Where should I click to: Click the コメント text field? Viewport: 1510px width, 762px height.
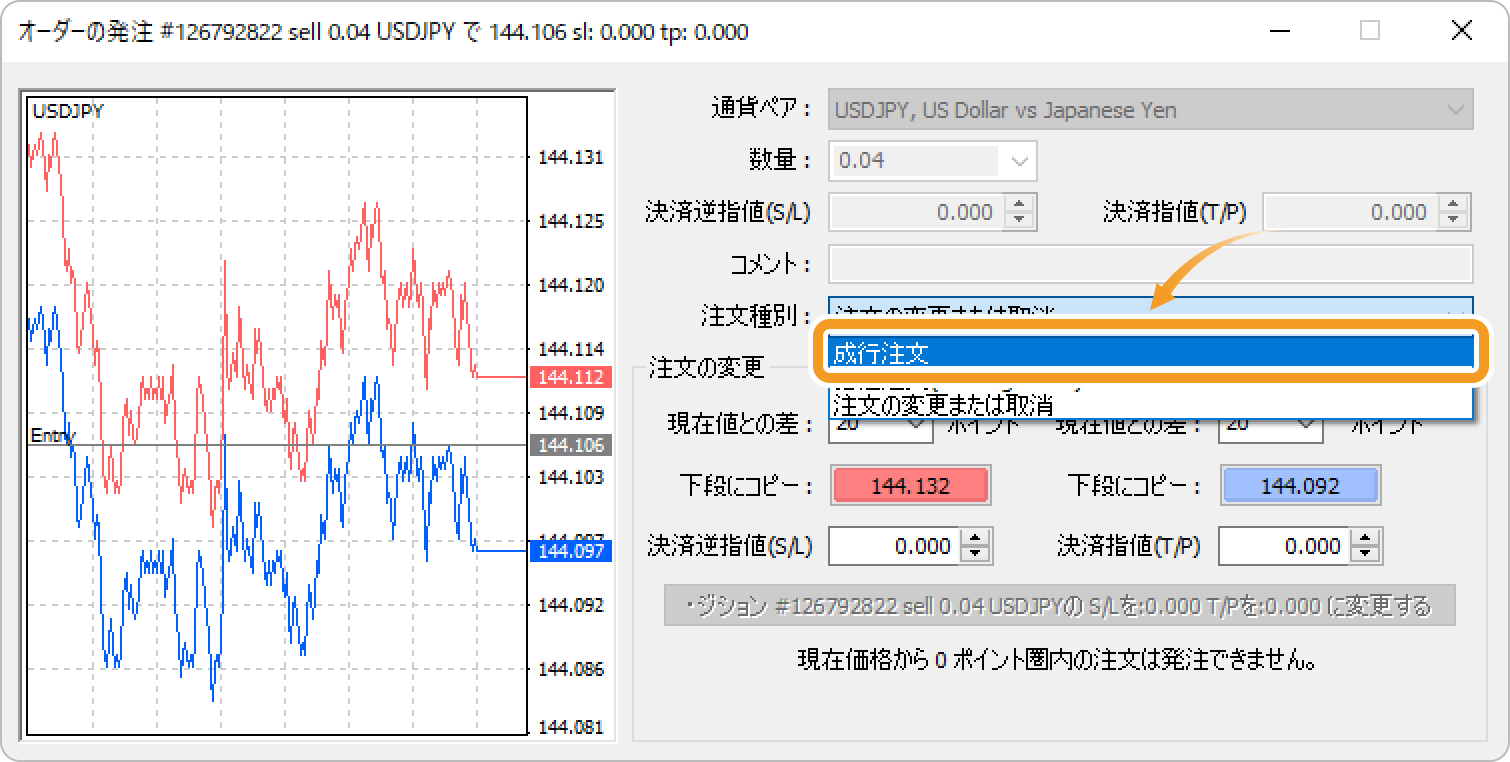1150,264
